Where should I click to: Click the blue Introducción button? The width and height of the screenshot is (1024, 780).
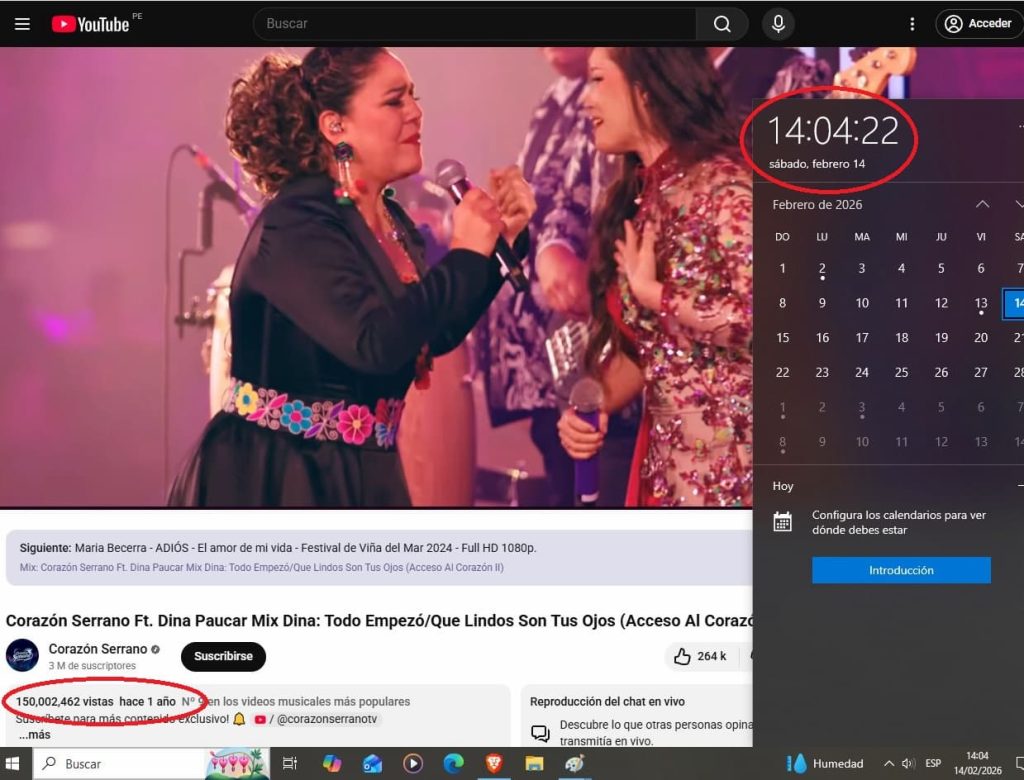point(901,570)
